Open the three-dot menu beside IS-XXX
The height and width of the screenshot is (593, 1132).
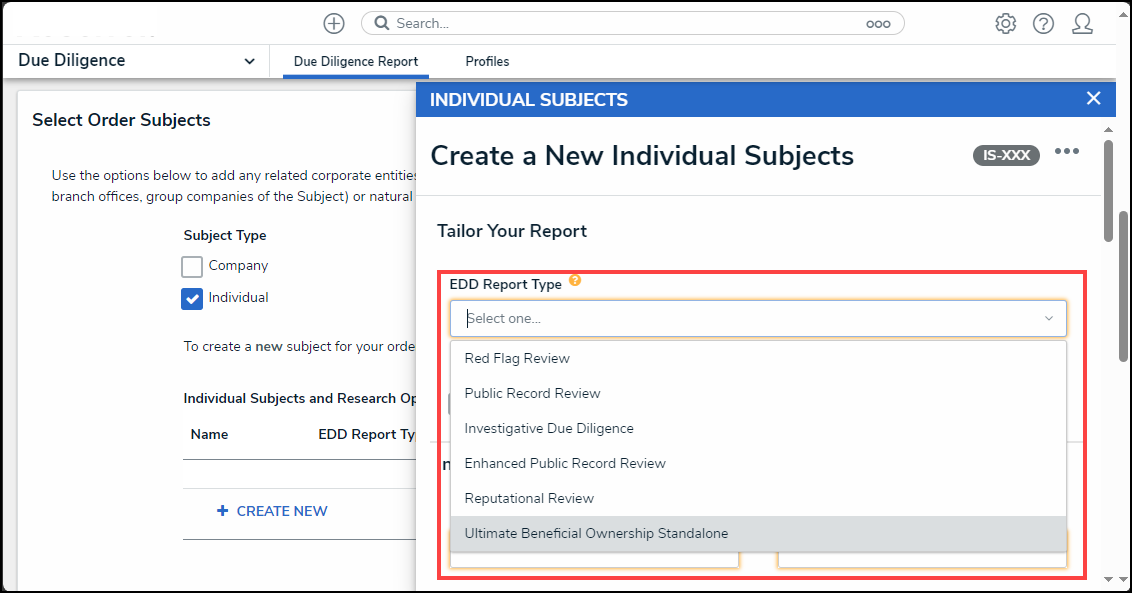1066,152
